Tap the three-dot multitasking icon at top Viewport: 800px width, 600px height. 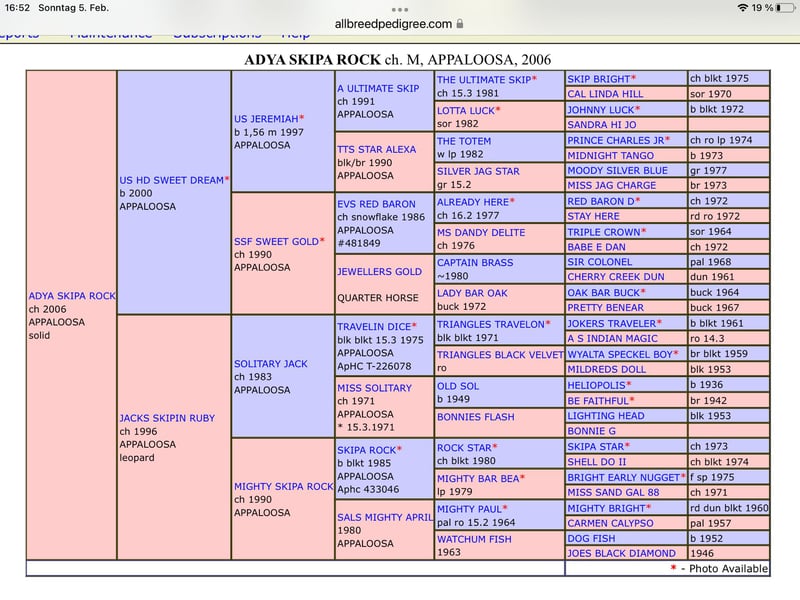400,7
